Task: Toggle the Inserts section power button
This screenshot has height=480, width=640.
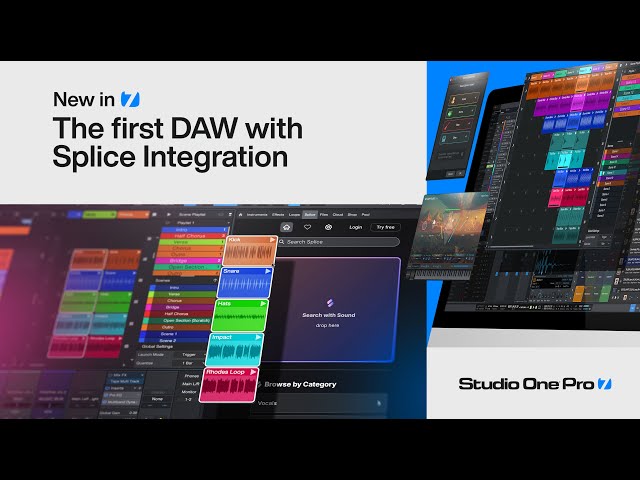Action: (x=107, y=388)
